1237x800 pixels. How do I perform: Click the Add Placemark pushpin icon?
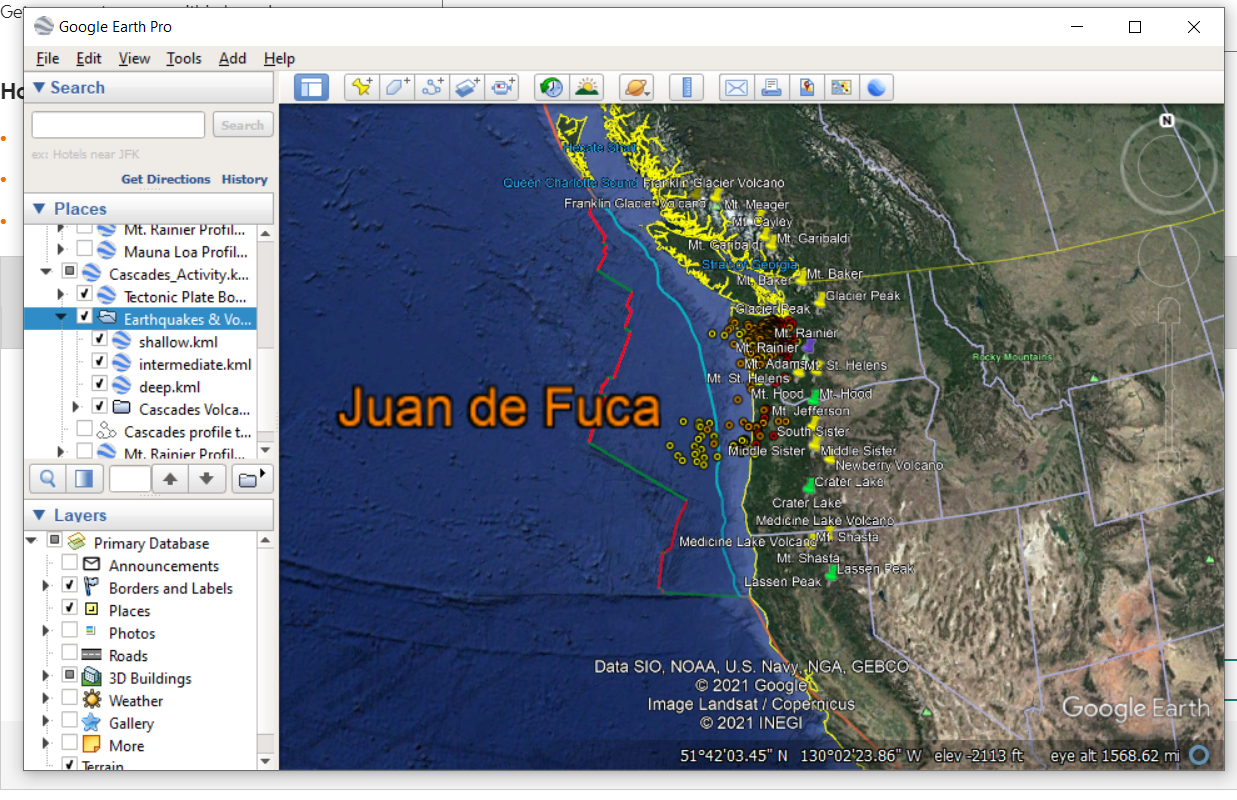click(x=361, y=87)
